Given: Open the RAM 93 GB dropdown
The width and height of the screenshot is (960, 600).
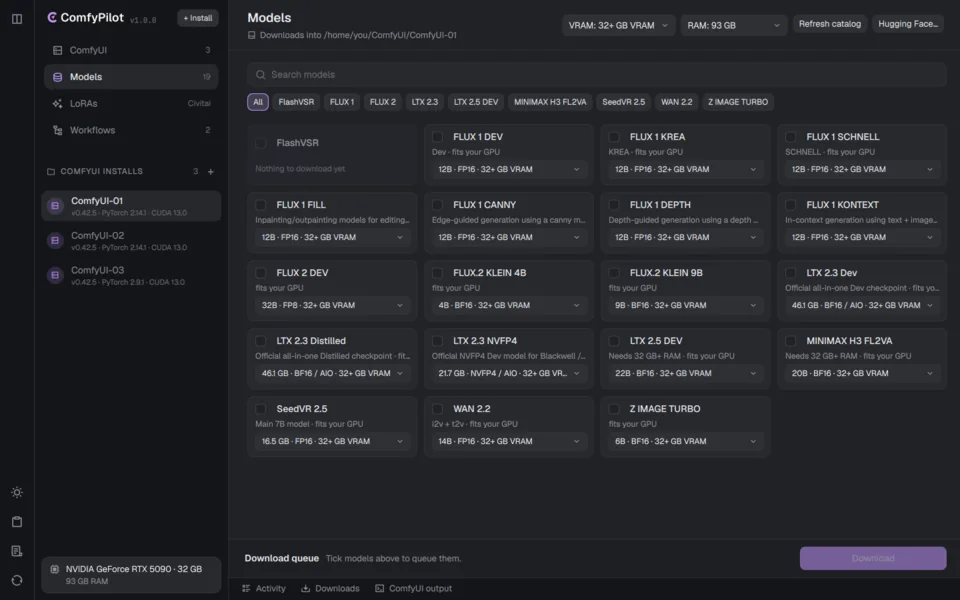Looking at the screenshot, I should pos(733,25).
